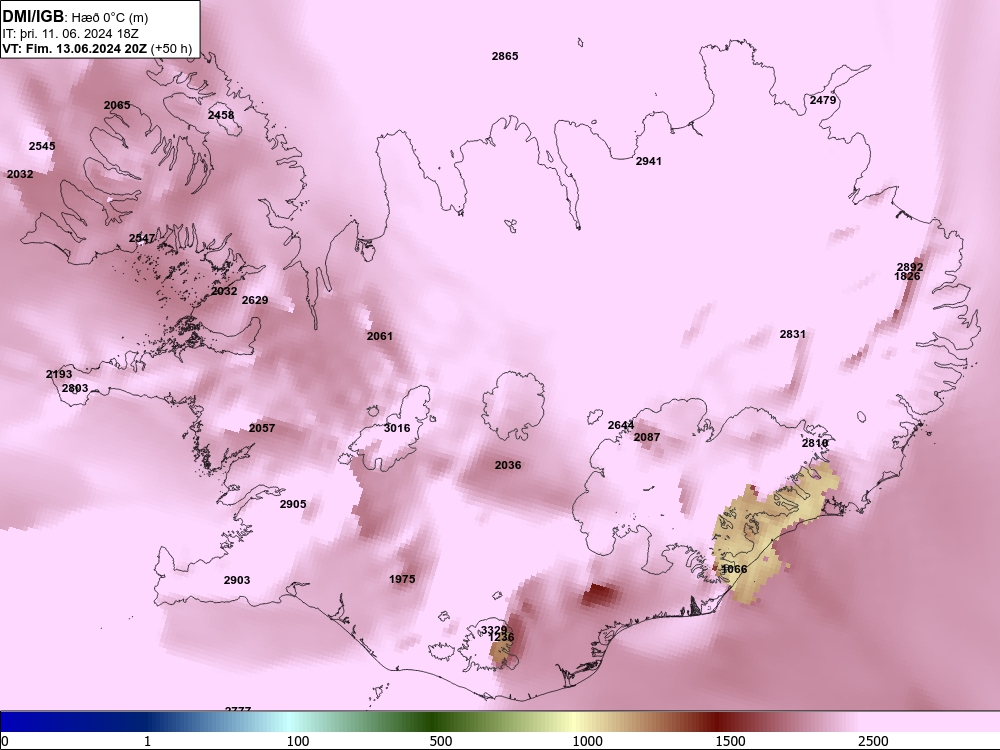Click the legend label 2500

(x=873, y=741)
